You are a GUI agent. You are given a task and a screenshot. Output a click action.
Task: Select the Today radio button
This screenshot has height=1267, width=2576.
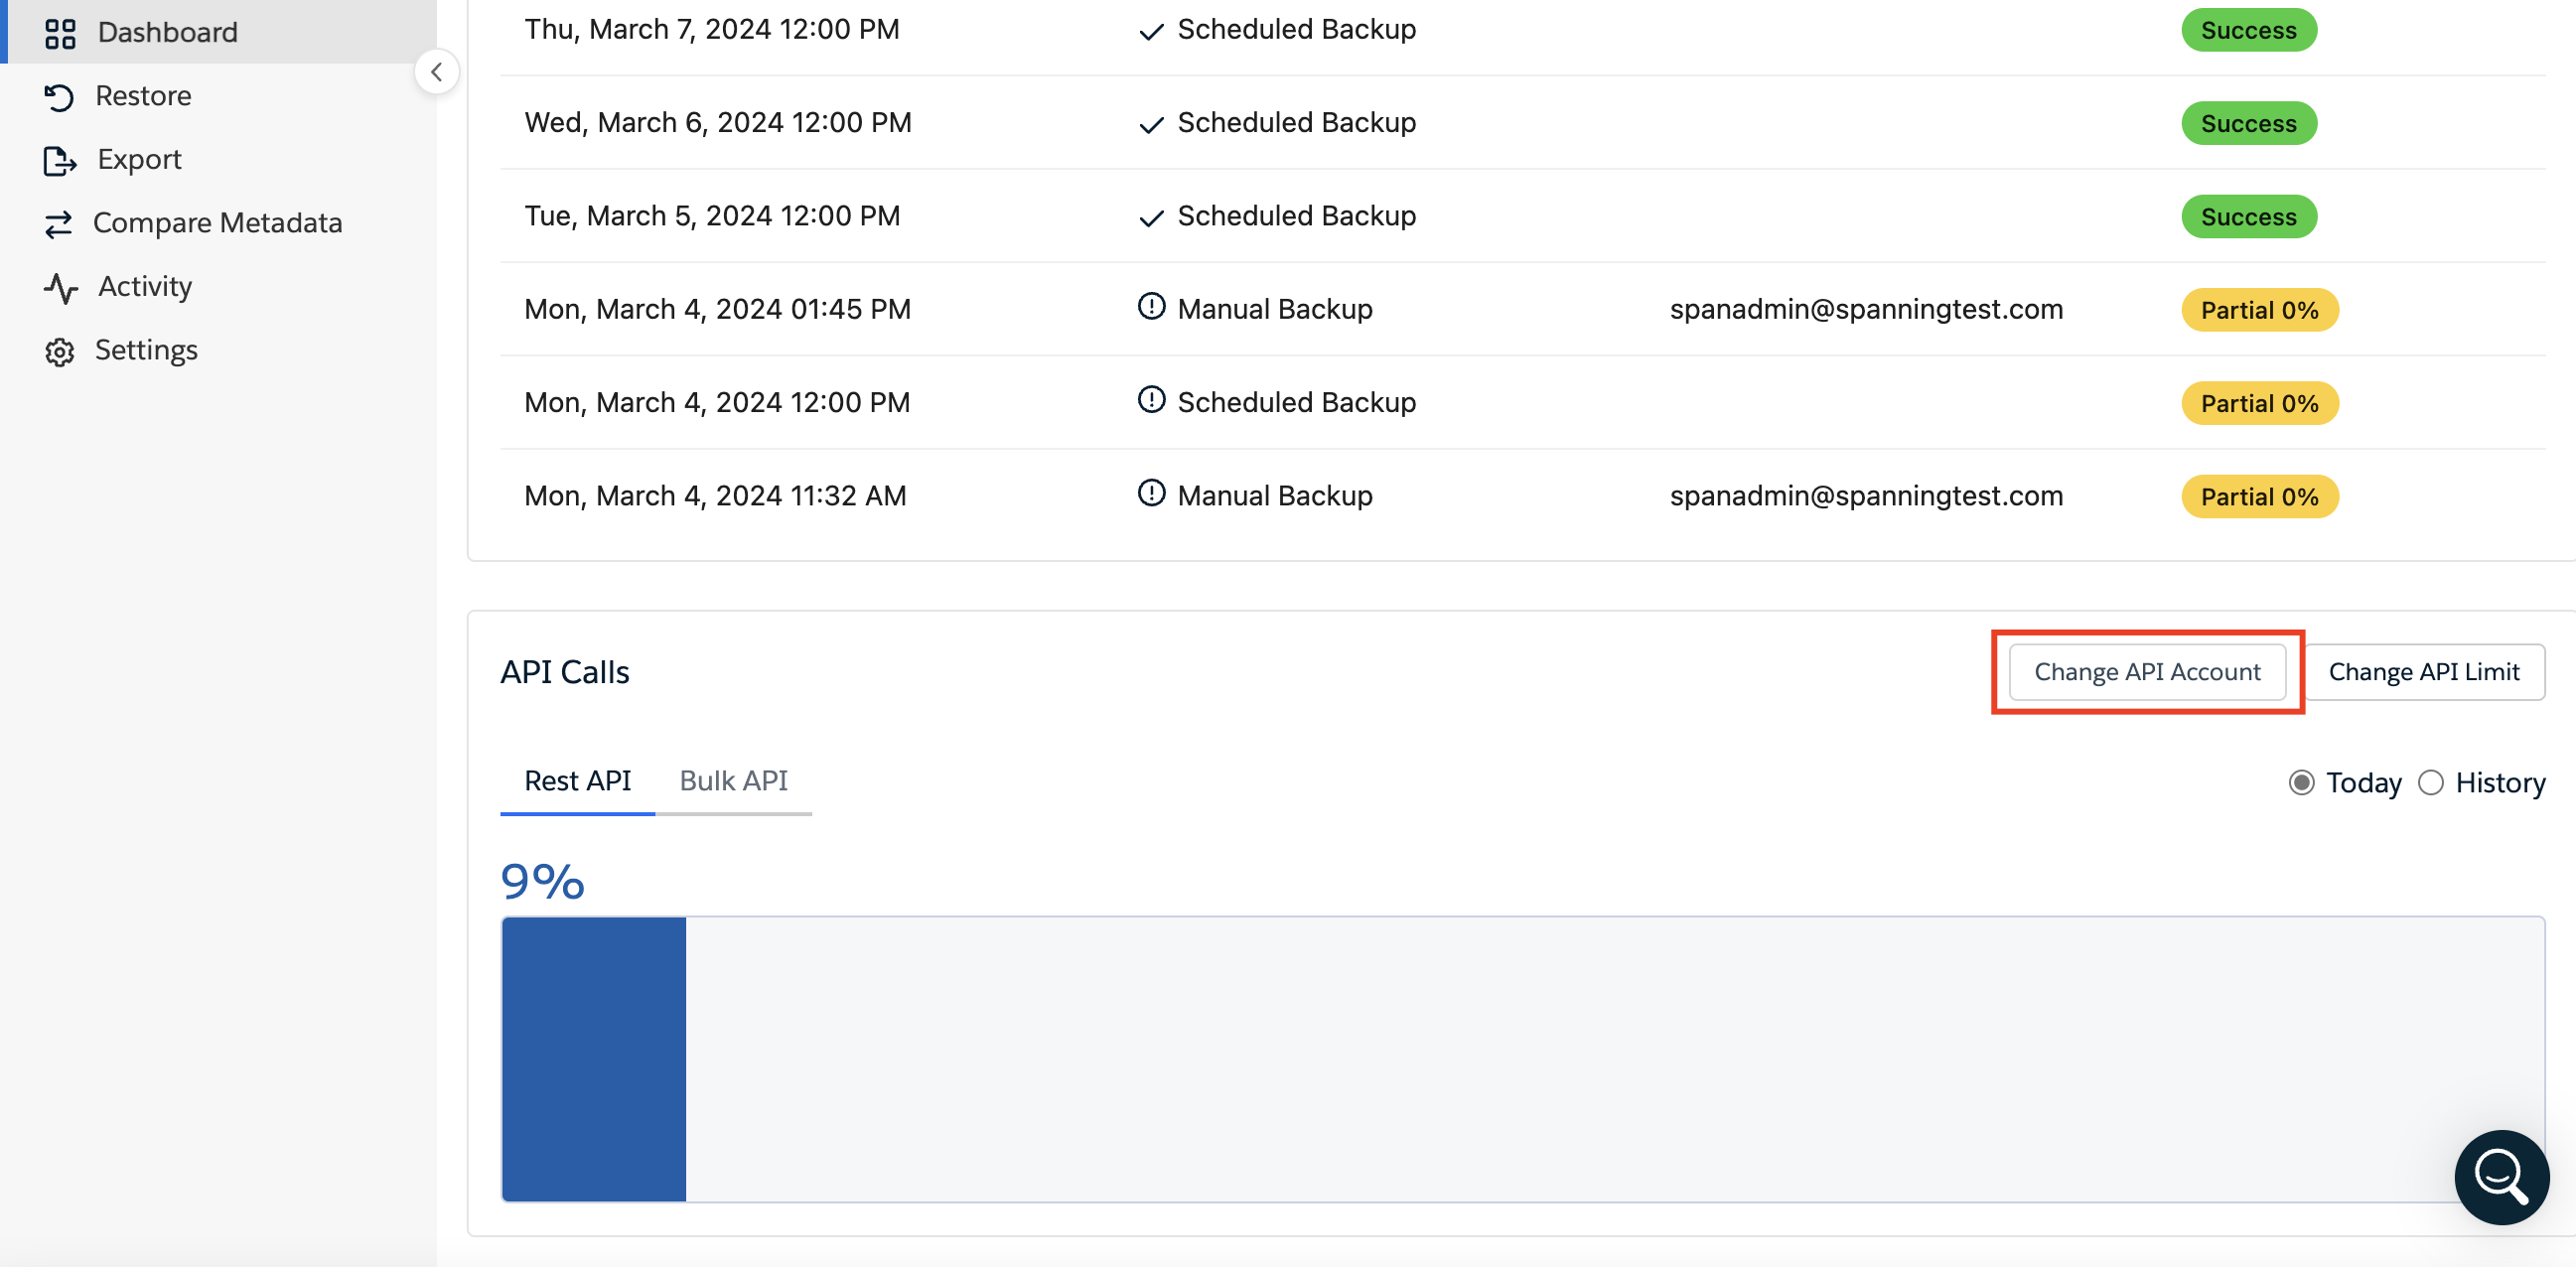point(2301,782)
